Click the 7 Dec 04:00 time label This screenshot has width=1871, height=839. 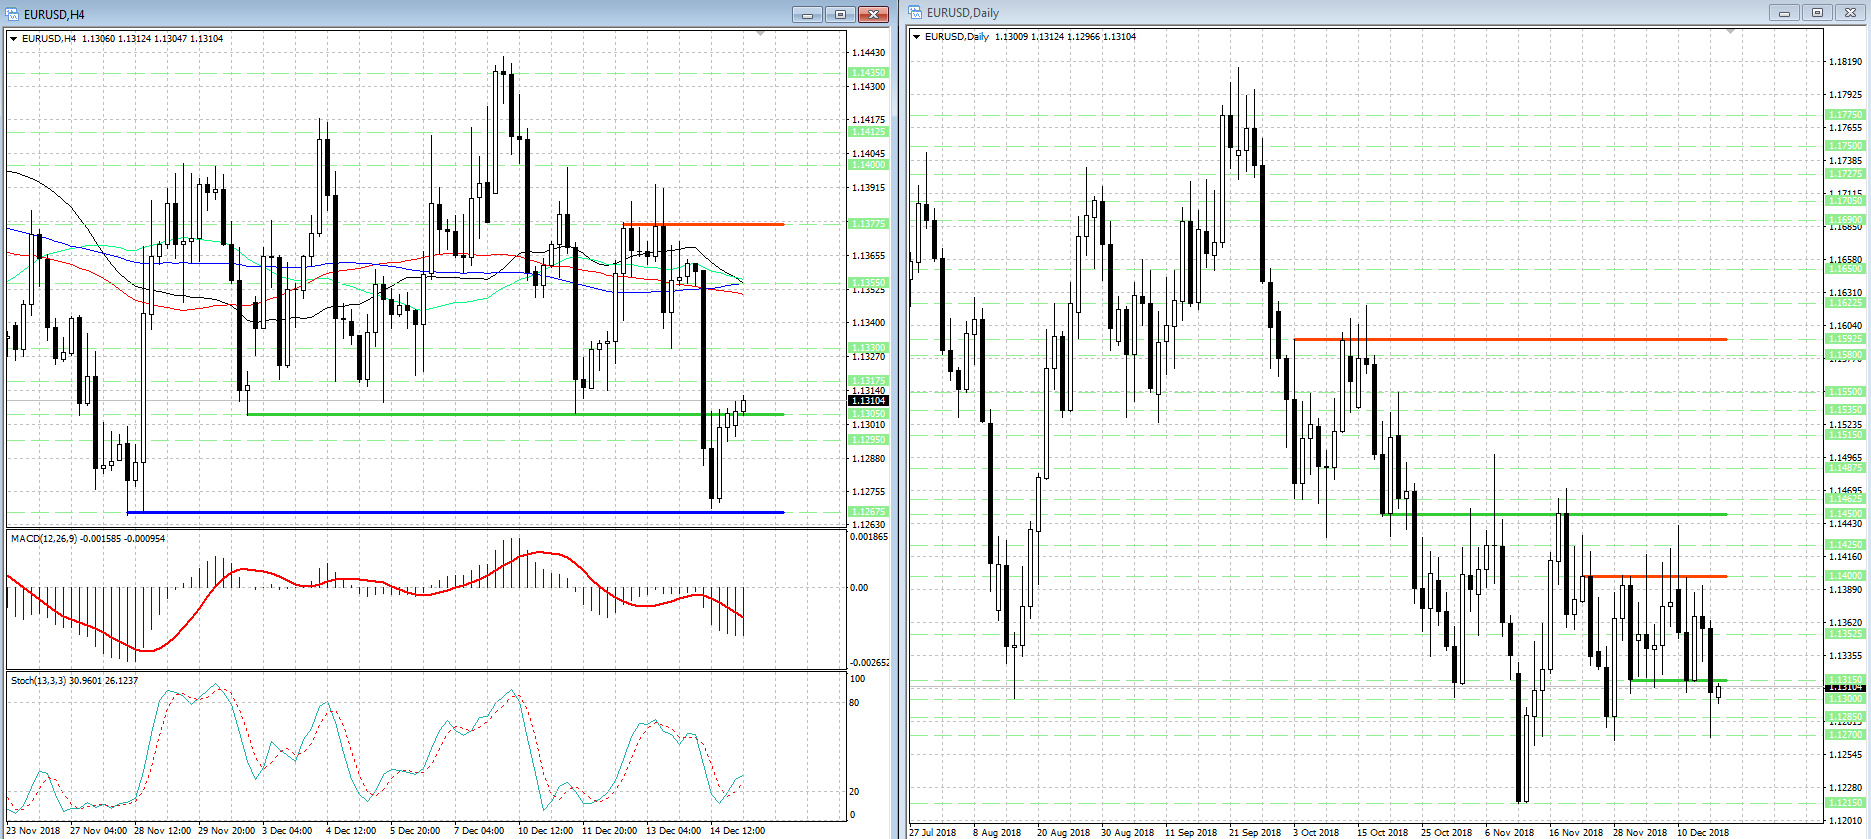click(x=479, y=831)
